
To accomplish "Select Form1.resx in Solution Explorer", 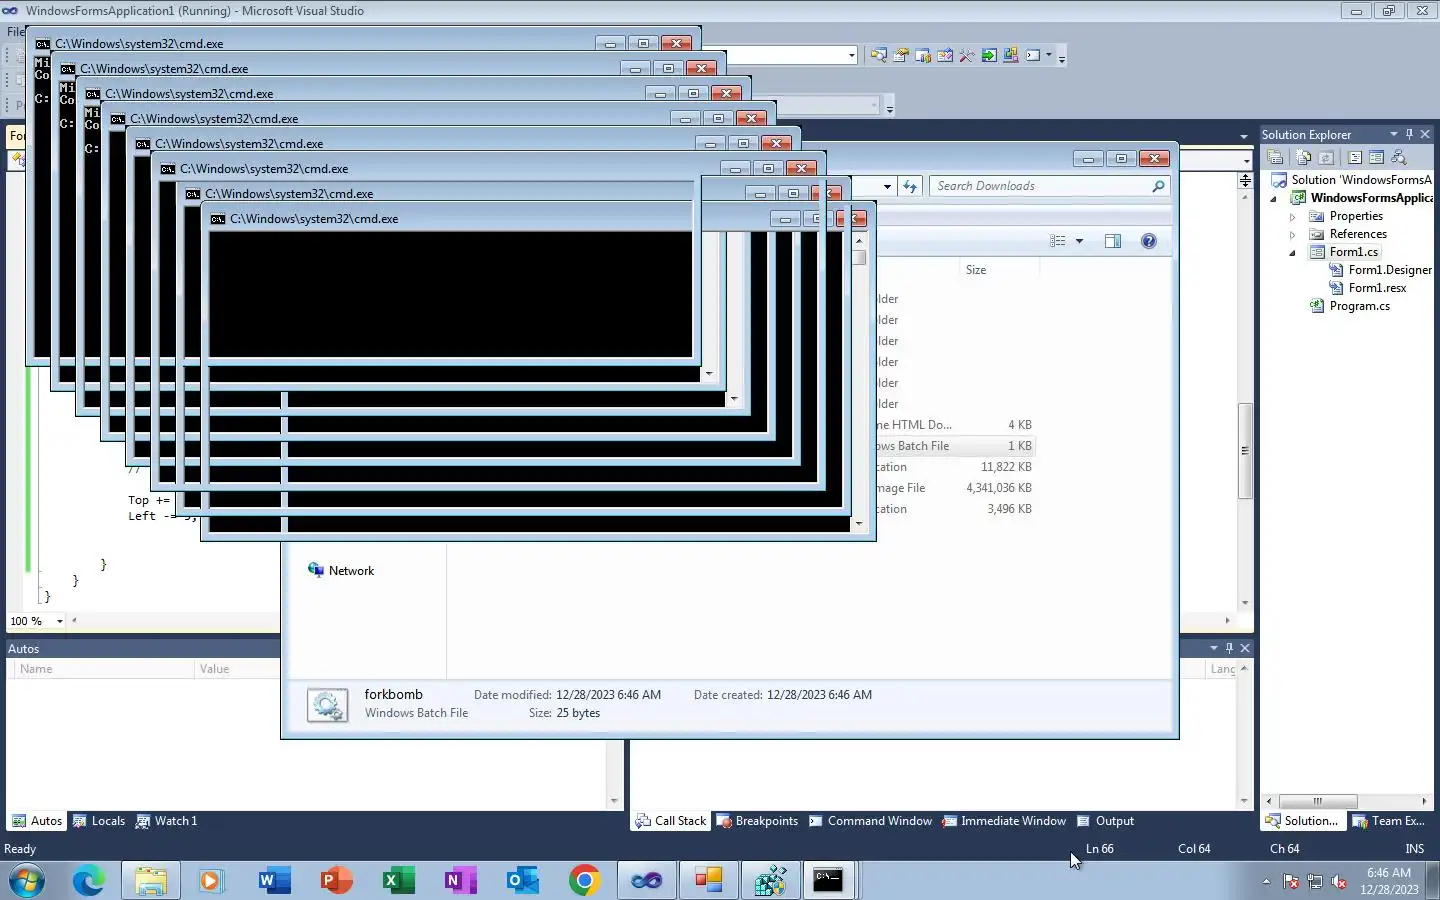I will pos(1377,288).
